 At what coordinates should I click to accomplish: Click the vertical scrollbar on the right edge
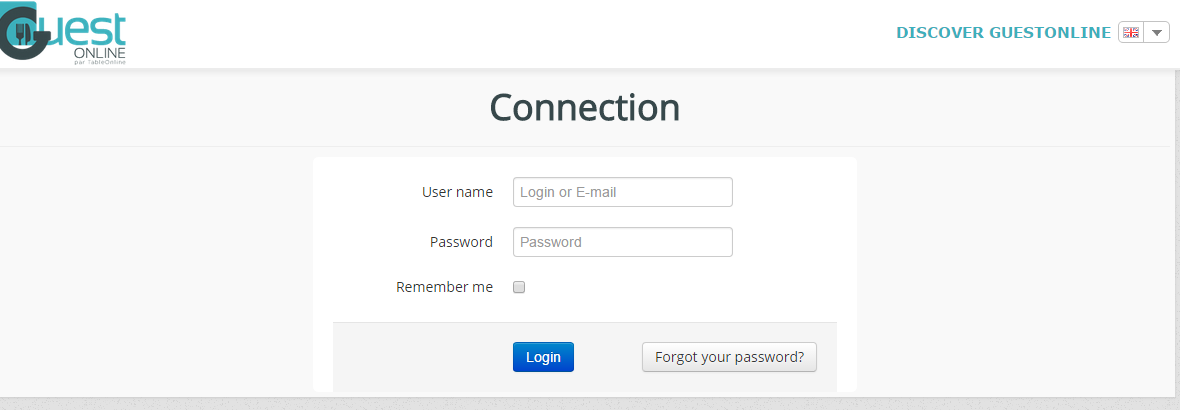[1175, 200]
